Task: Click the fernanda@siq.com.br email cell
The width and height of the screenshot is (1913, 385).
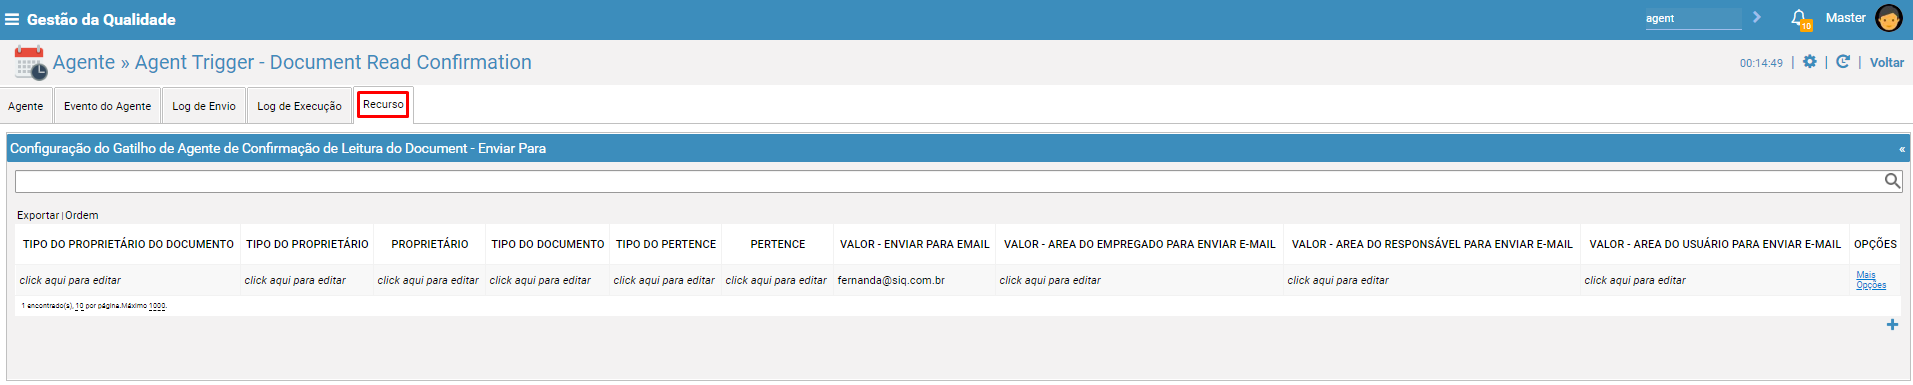Action: [x=891, y=280]
